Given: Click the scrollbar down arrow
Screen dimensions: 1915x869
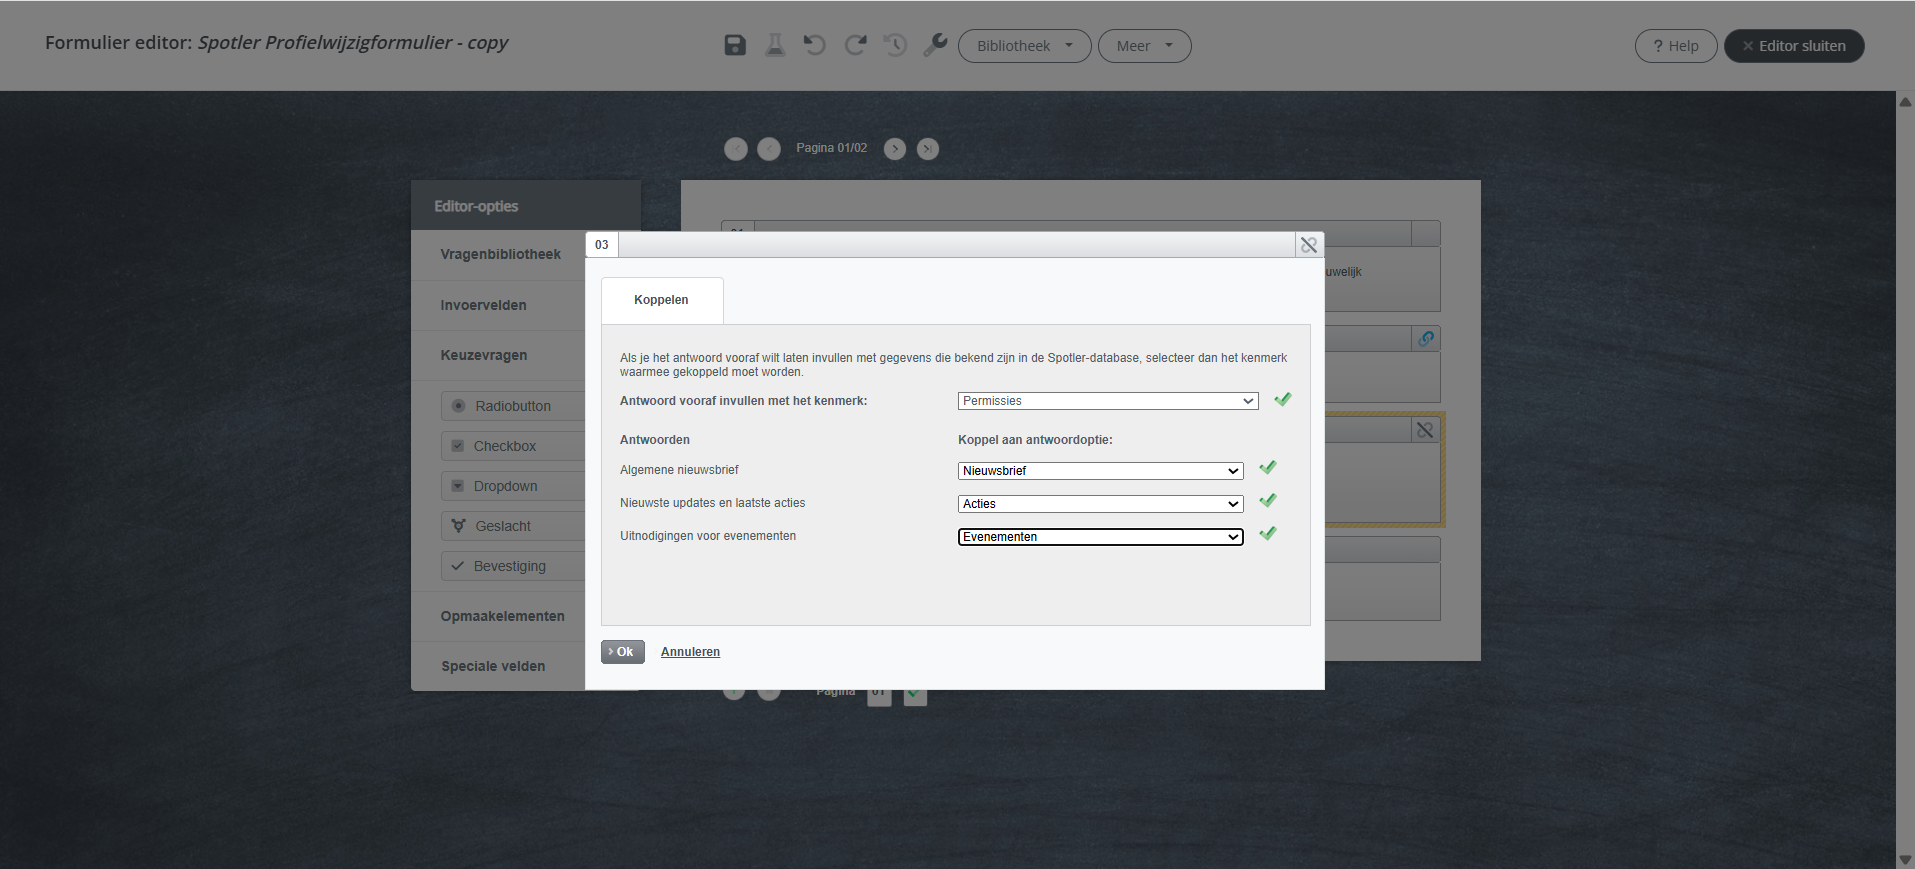Looking at the screenshot, I should pyautogui.click(x=1905, y=860).
